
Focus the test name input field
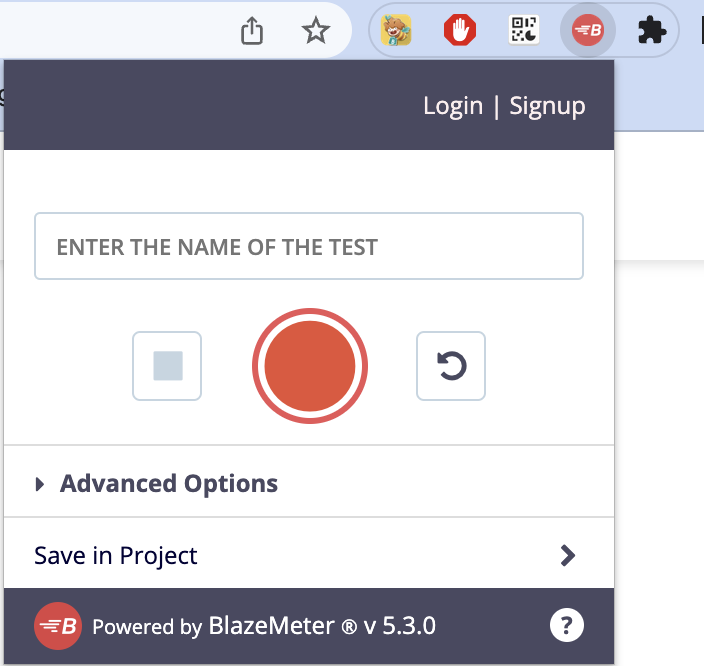pyautogui.click(x=309, y=246)
